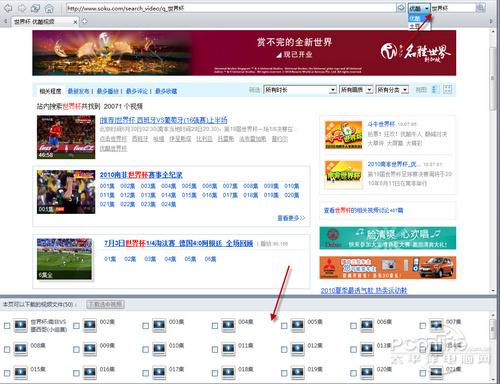Click video icon for 017集 download item
The image size is (500, 384).
(159, 373)
